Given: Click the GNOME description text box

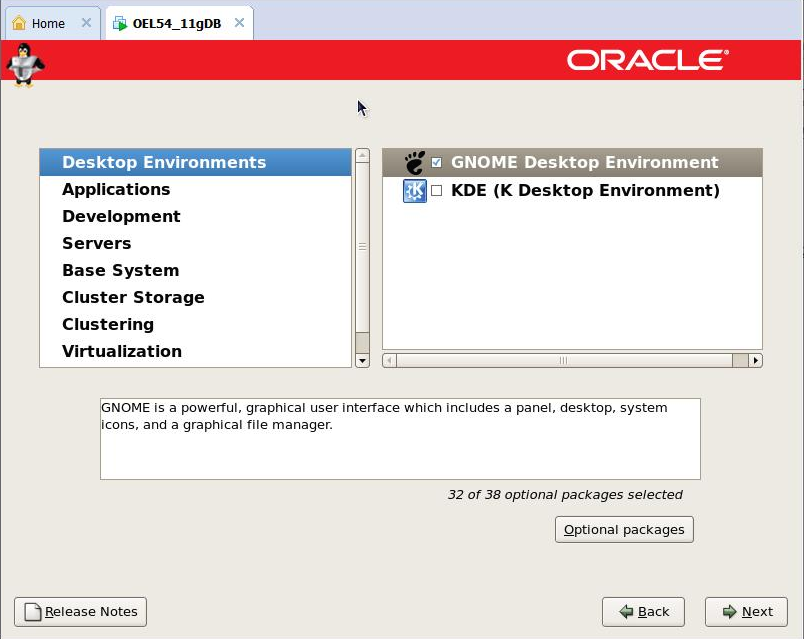Looking at the screenshot, I should (x=400, y=439).
